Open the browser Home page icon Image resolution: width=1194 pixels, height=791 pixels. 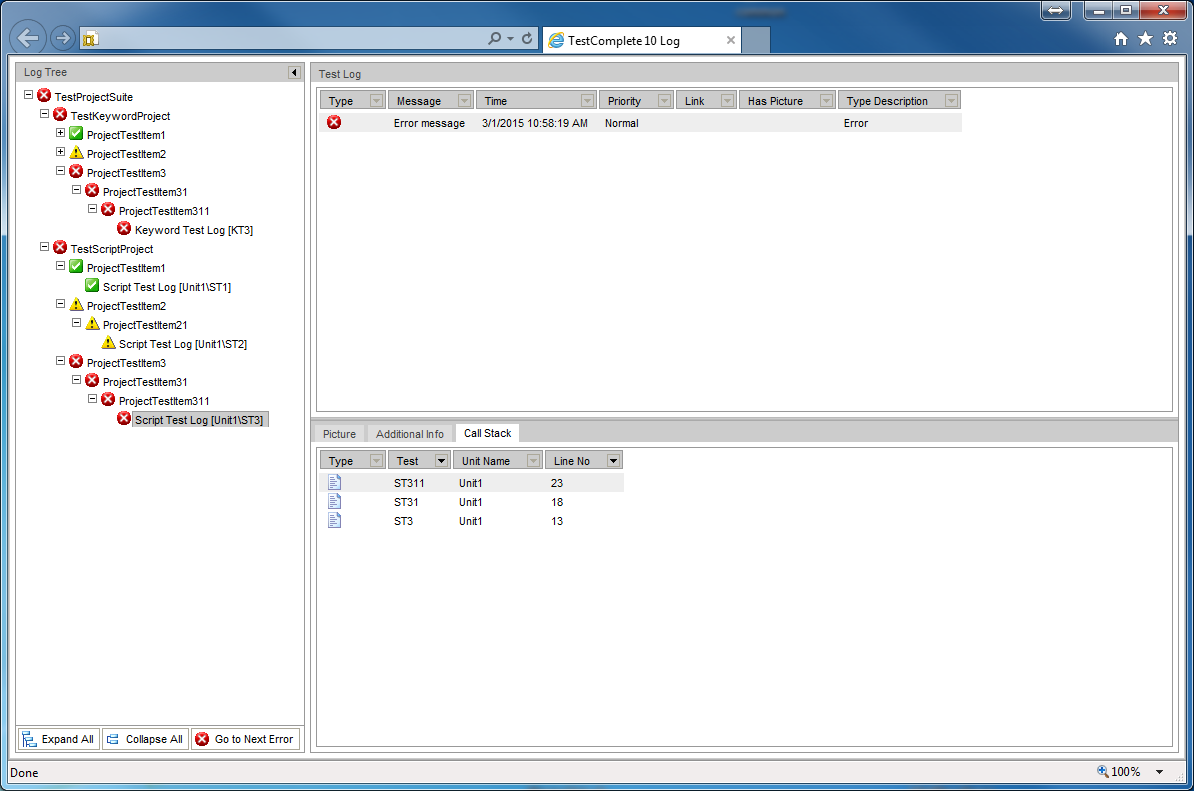point(1121,39)
